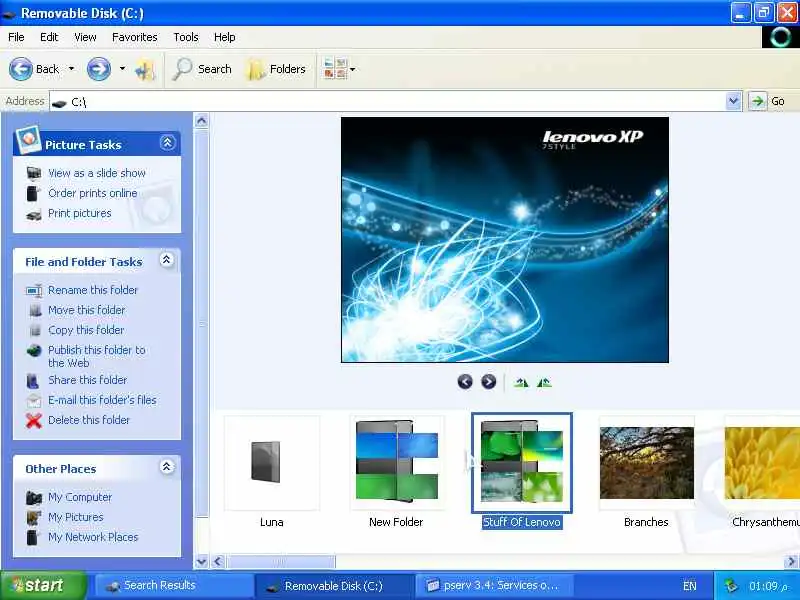Click Copy this folder

tap(86, 330)
